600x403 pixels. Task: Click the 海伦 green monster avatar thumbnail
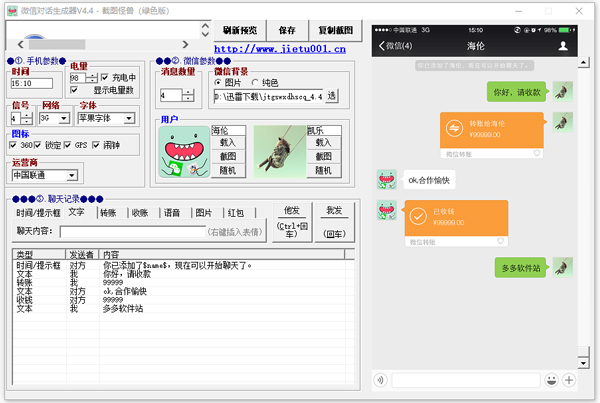pyautogui.click(x=184, y=152)
